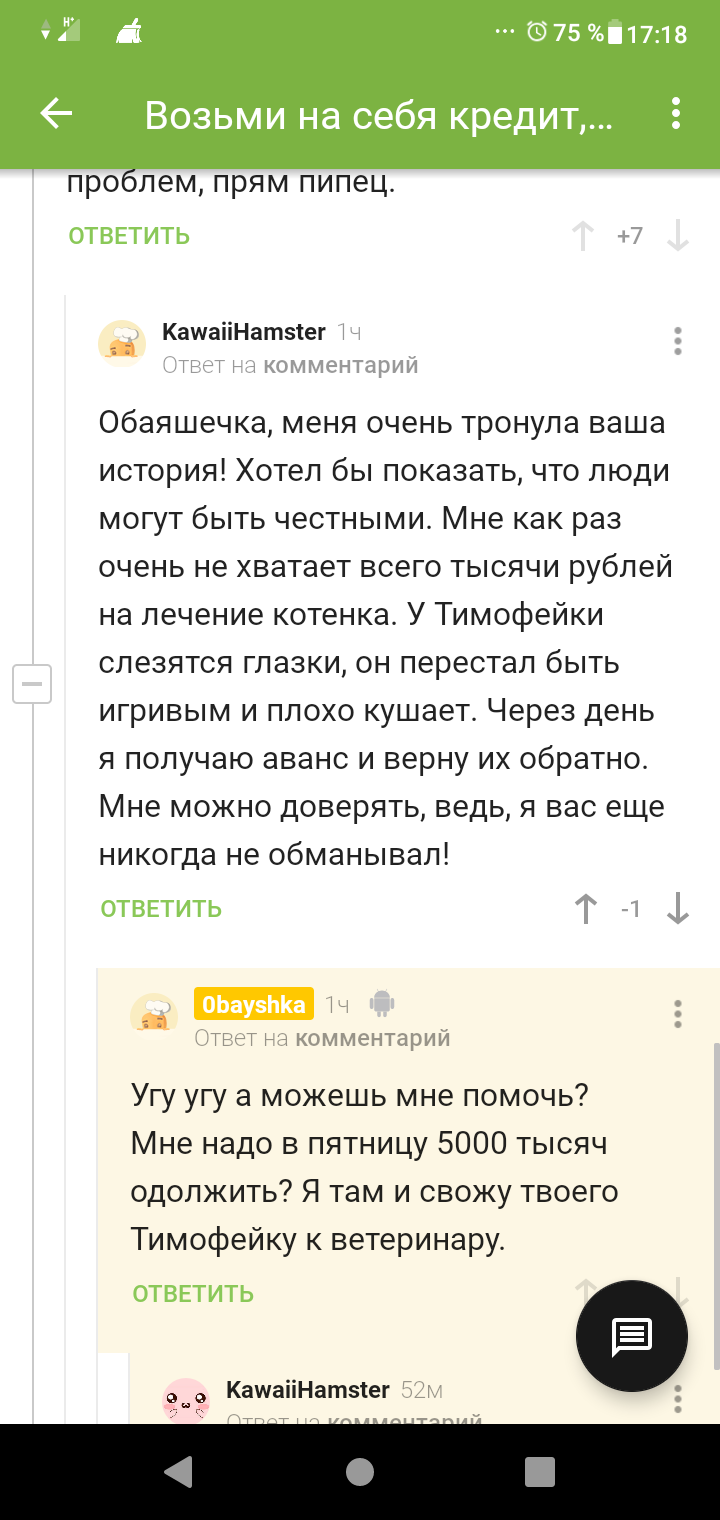Open Obayshka comment options menu
720x1520 pixels.
click(x=678, y=1014)
